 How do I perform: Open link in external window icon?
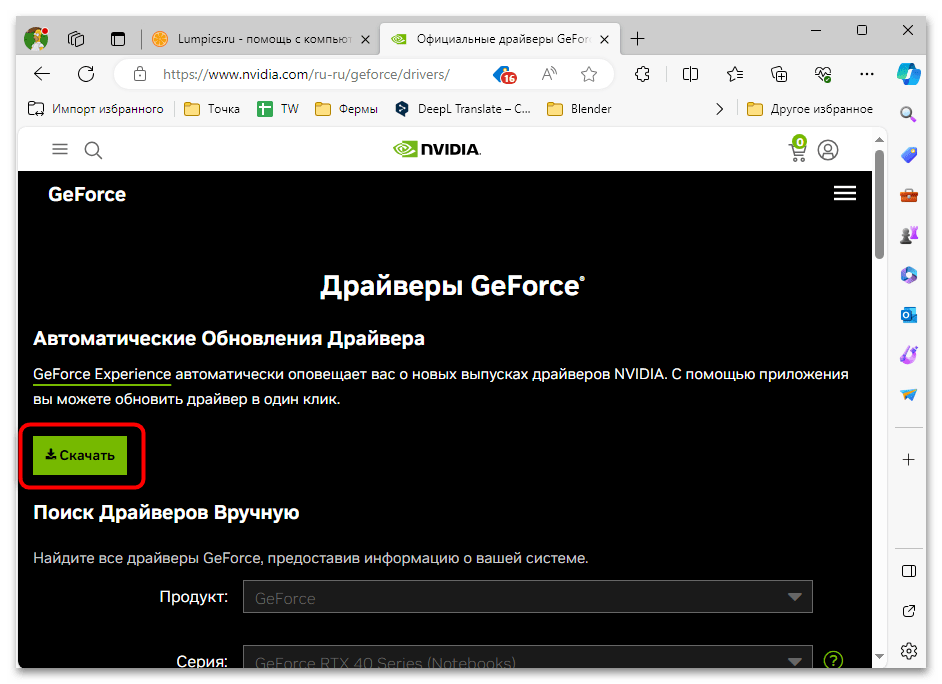[909, 611]
